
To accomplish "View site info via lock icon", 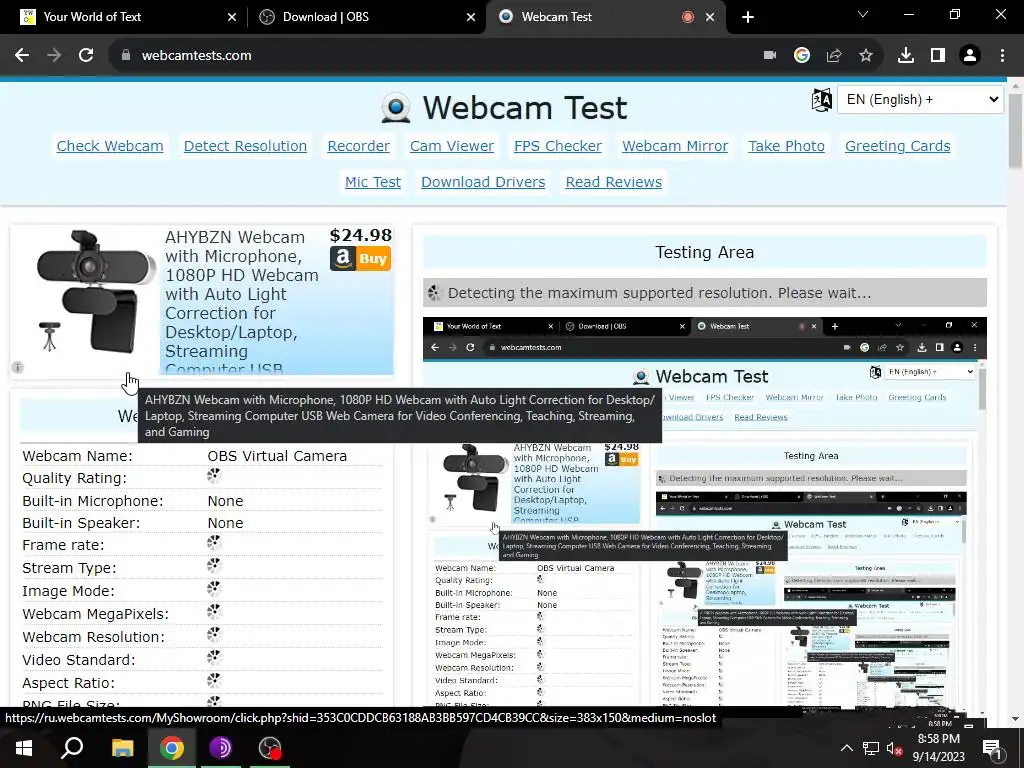I will click(x=126, y=56).
